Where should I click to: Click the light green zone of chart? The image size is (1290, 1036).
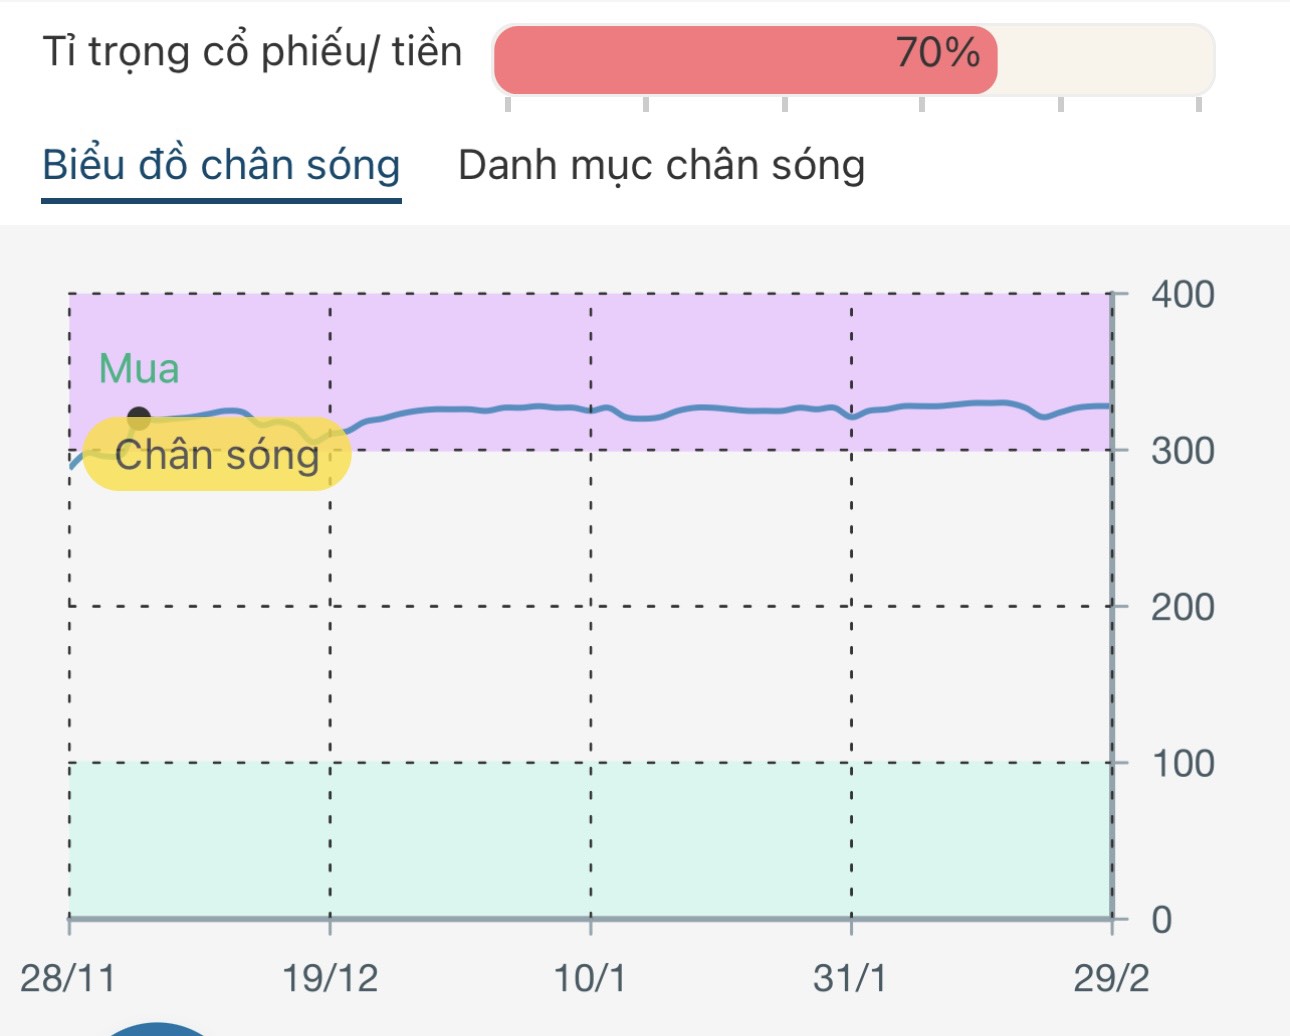pos(590,840)
